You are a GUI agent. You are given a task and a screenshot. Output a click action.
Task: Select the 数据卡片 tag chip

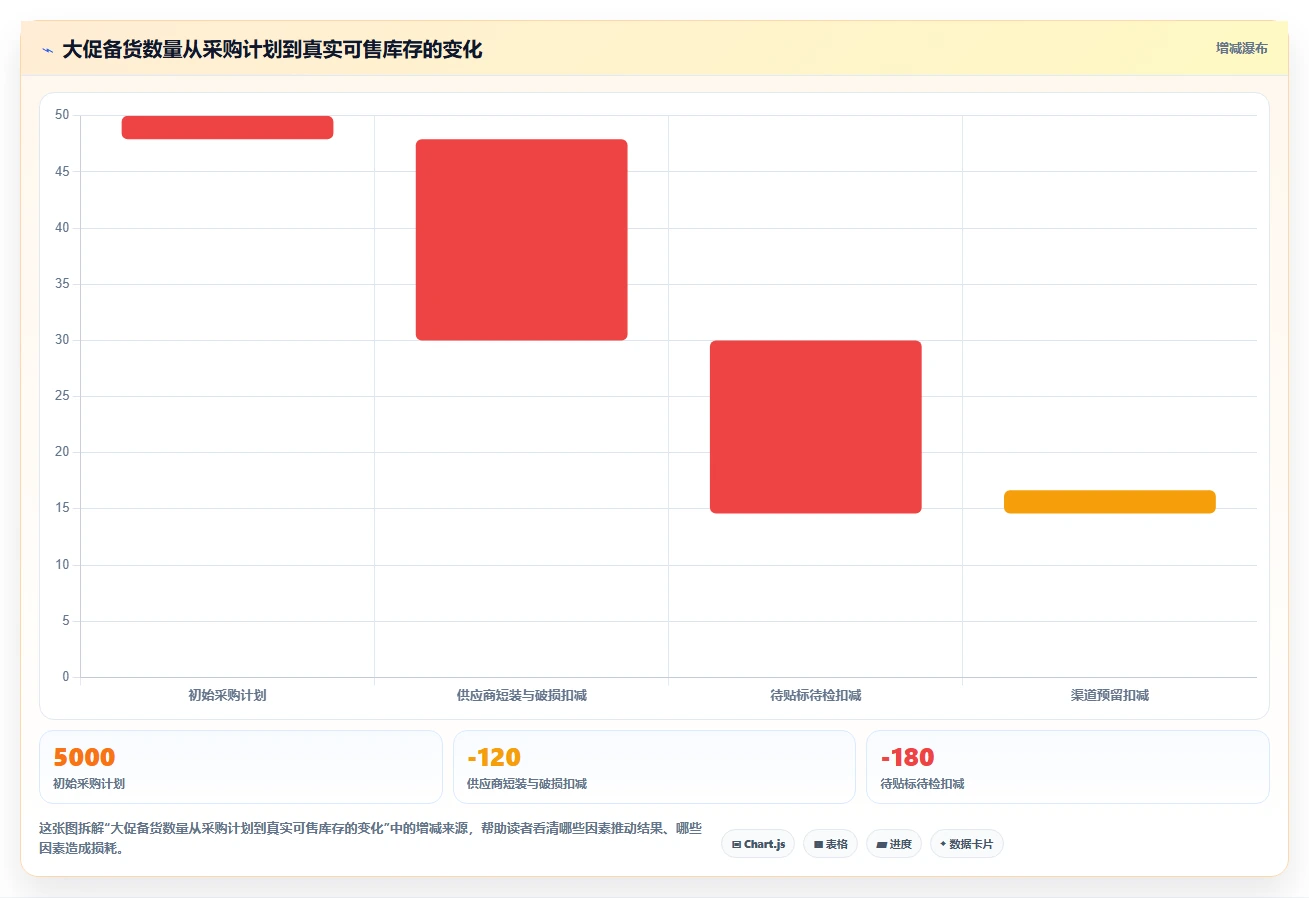(967, 844)
